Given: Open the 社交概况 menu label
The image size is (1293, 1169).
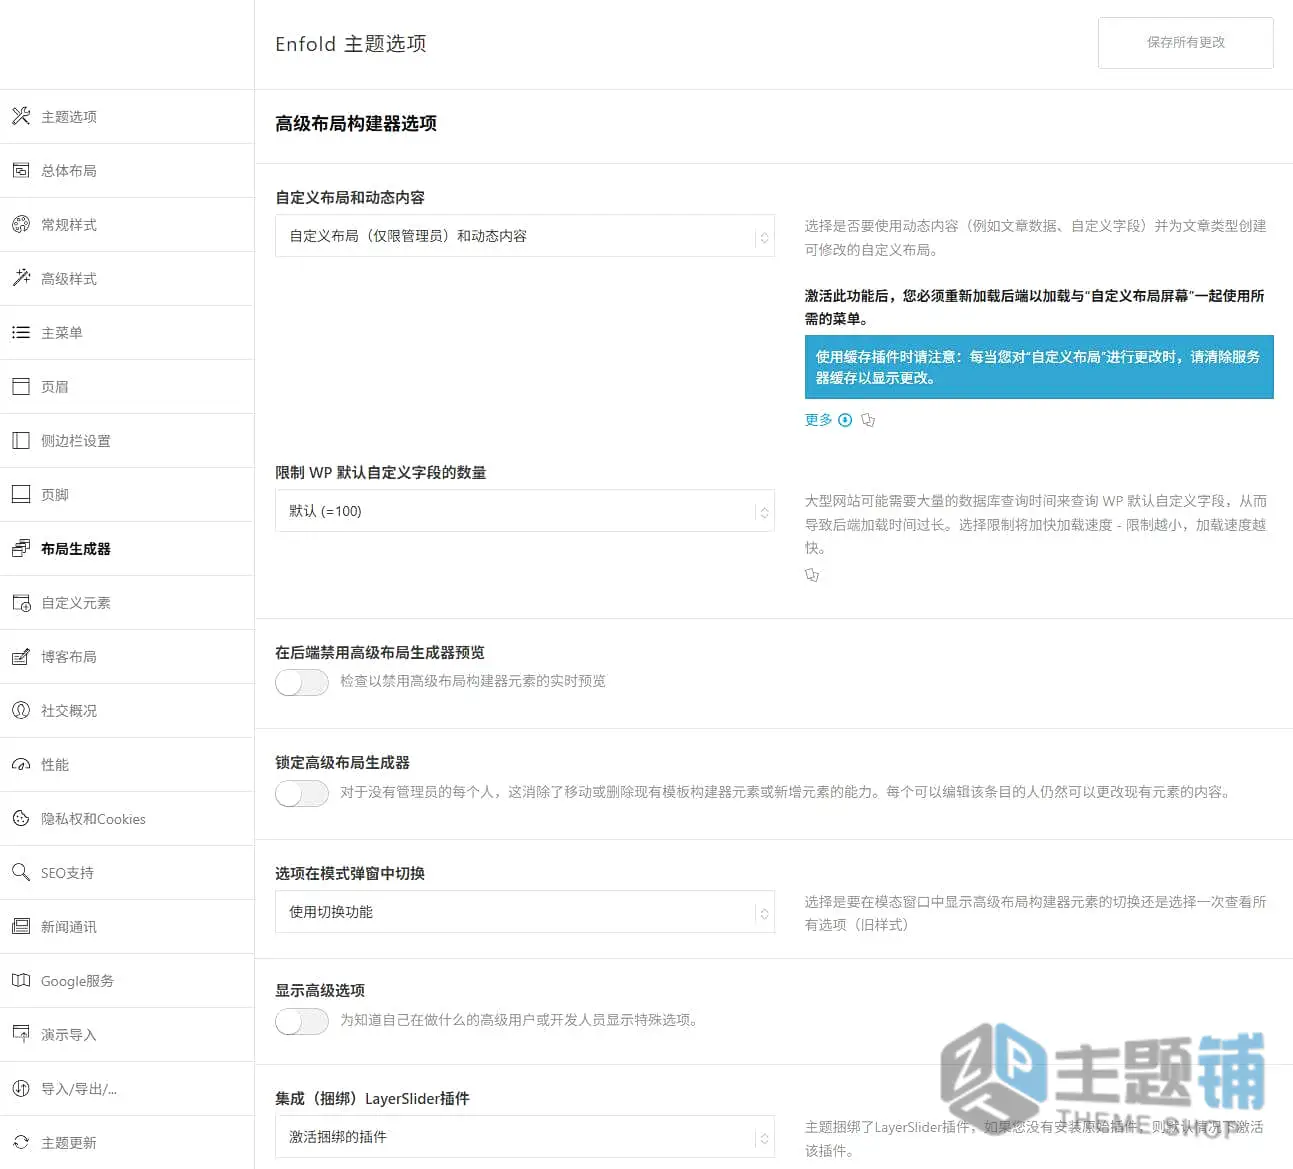Looking at the screenshot, I should coord(69,711).
